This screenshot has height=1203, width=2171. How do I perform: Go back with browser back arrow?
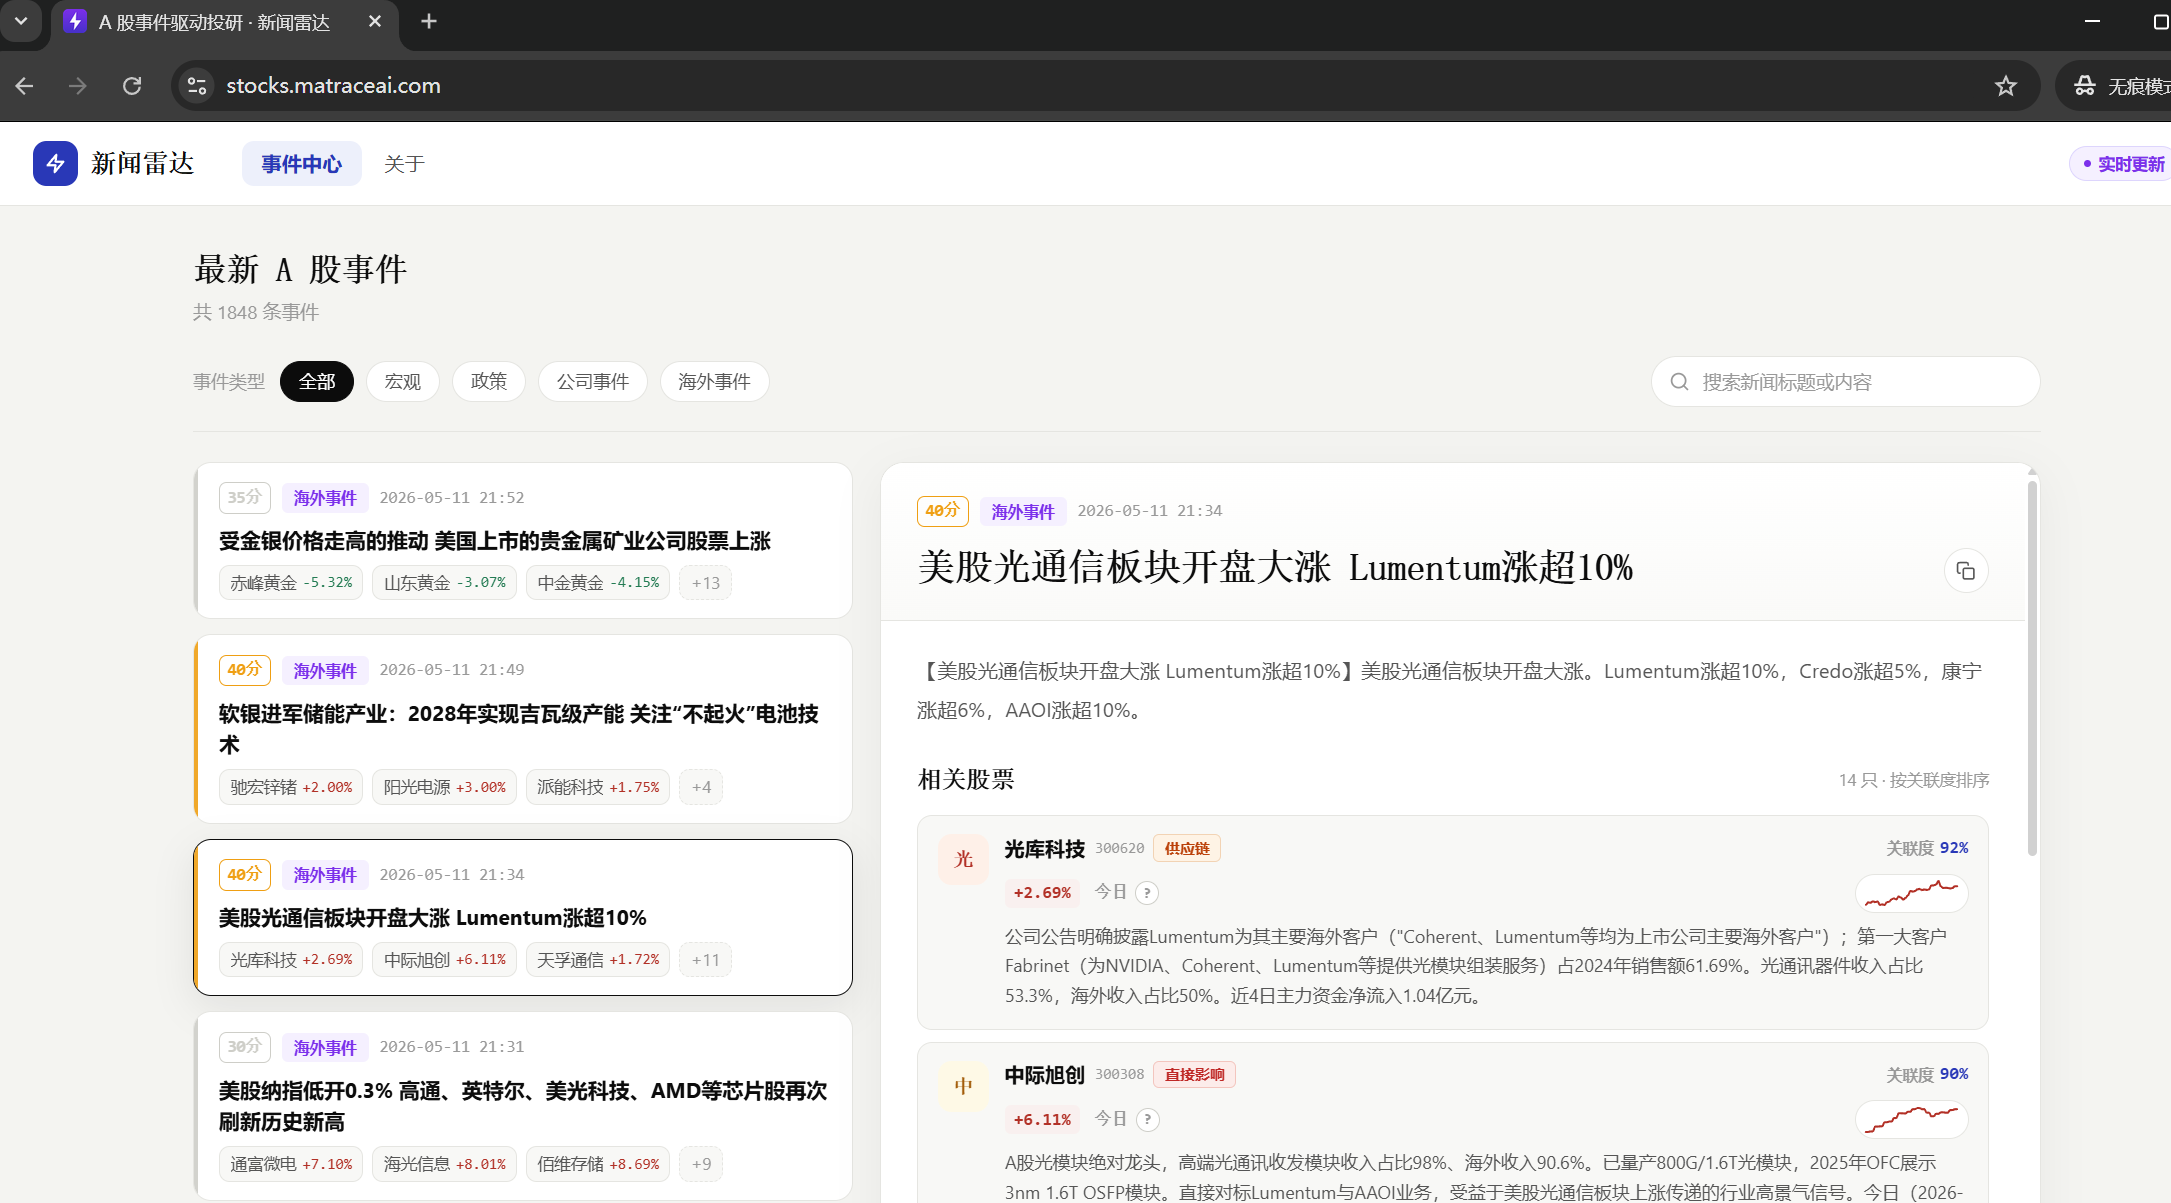pyautogui.click(x=25, y=86)
